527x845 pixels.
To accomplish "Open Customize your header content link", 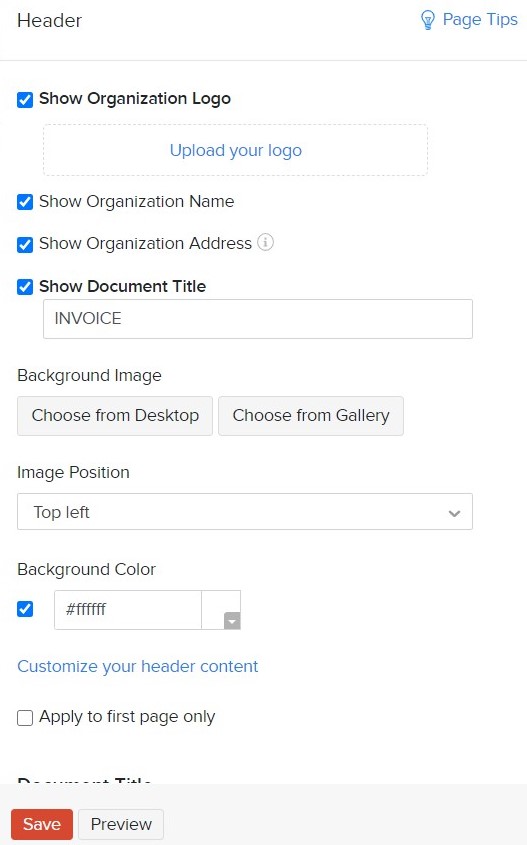I will tap(137, 667).
